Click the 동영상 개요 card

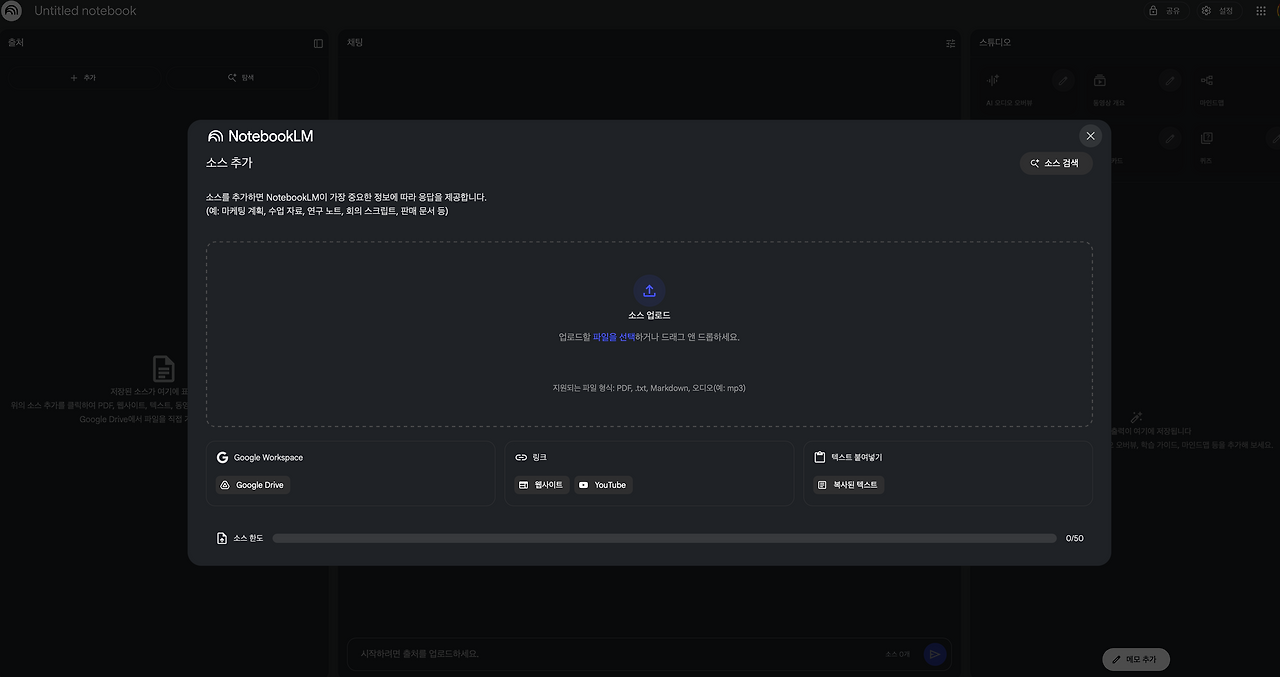point(1135,90)
